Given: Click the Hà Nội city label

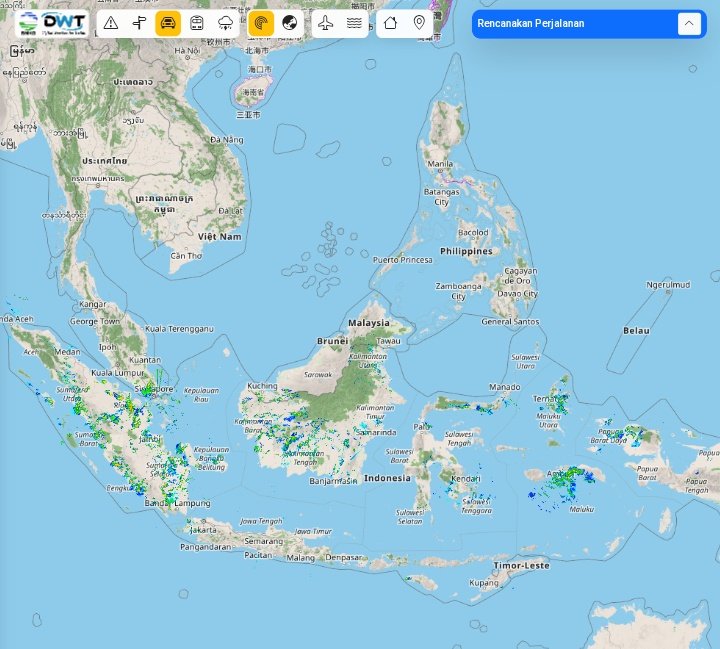Looking at the screenshot, I should pos(187,51).
